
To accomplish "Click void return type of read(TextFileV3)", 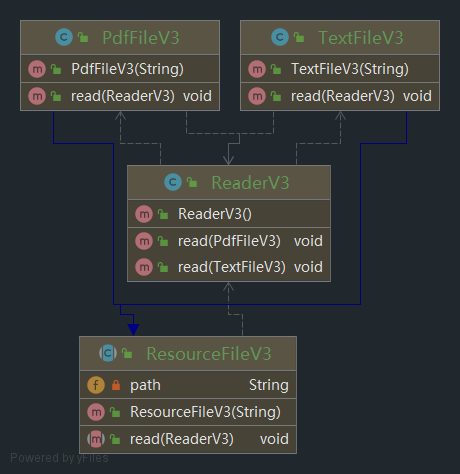I will (308, 267).
